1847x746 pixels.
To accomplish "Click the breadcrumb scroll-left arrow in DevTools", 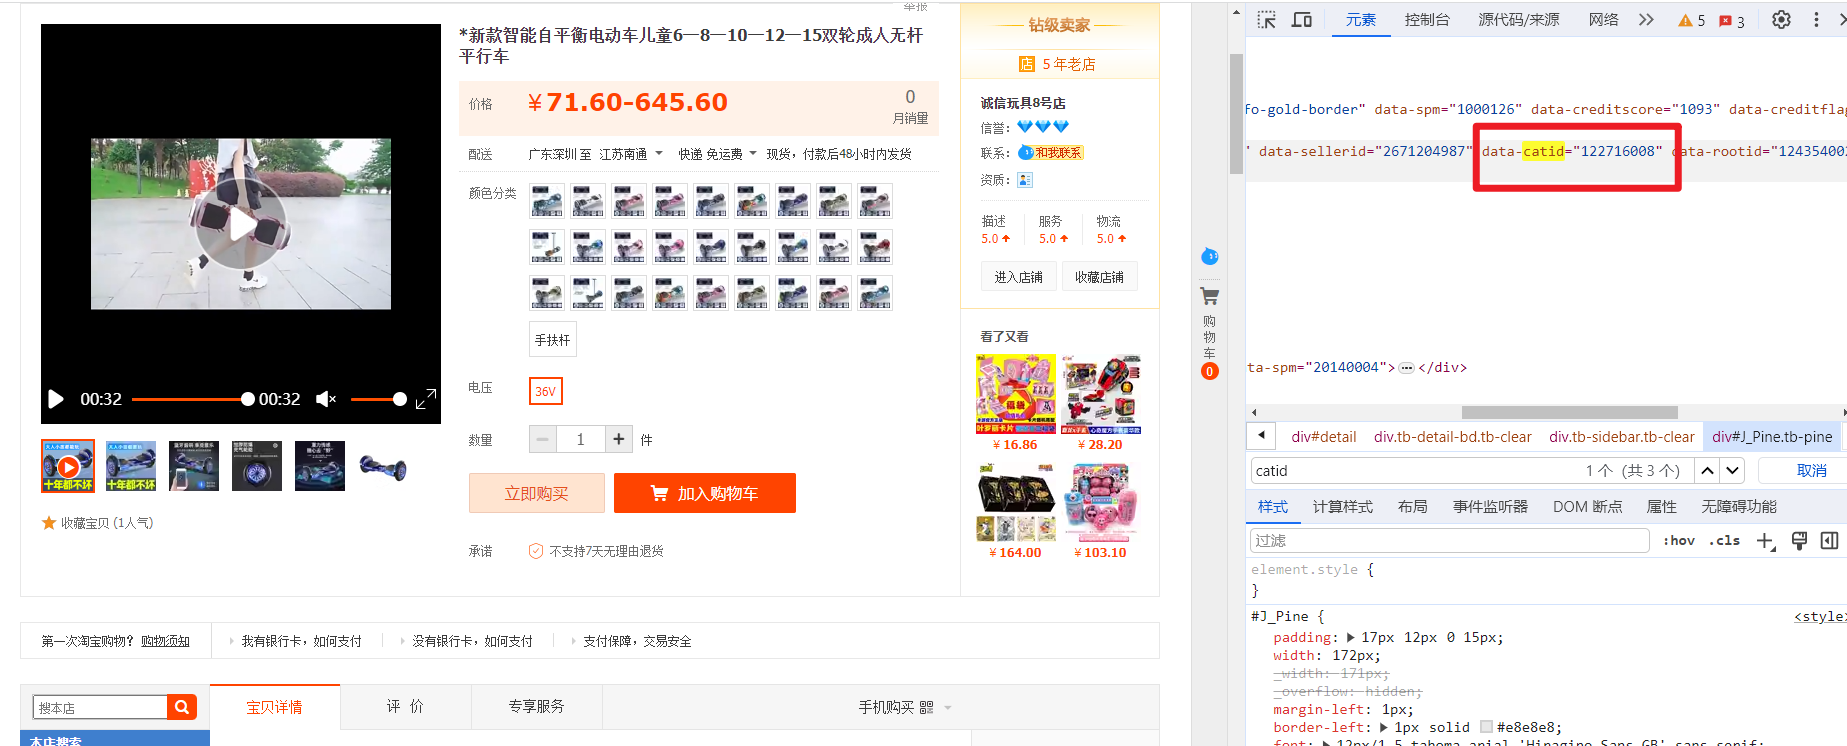I will point(1261,436).
